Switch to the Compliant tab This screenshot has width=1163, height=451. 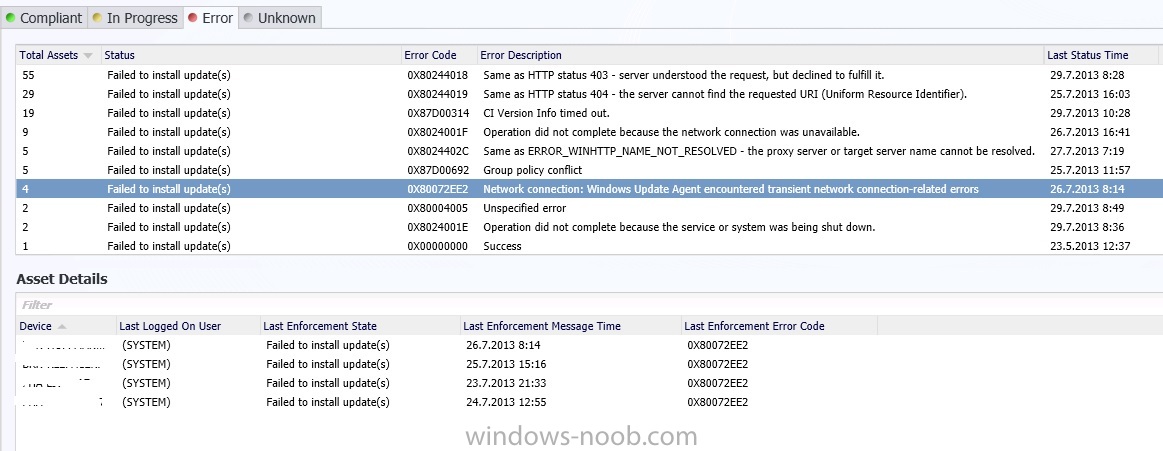click(44, 18)
